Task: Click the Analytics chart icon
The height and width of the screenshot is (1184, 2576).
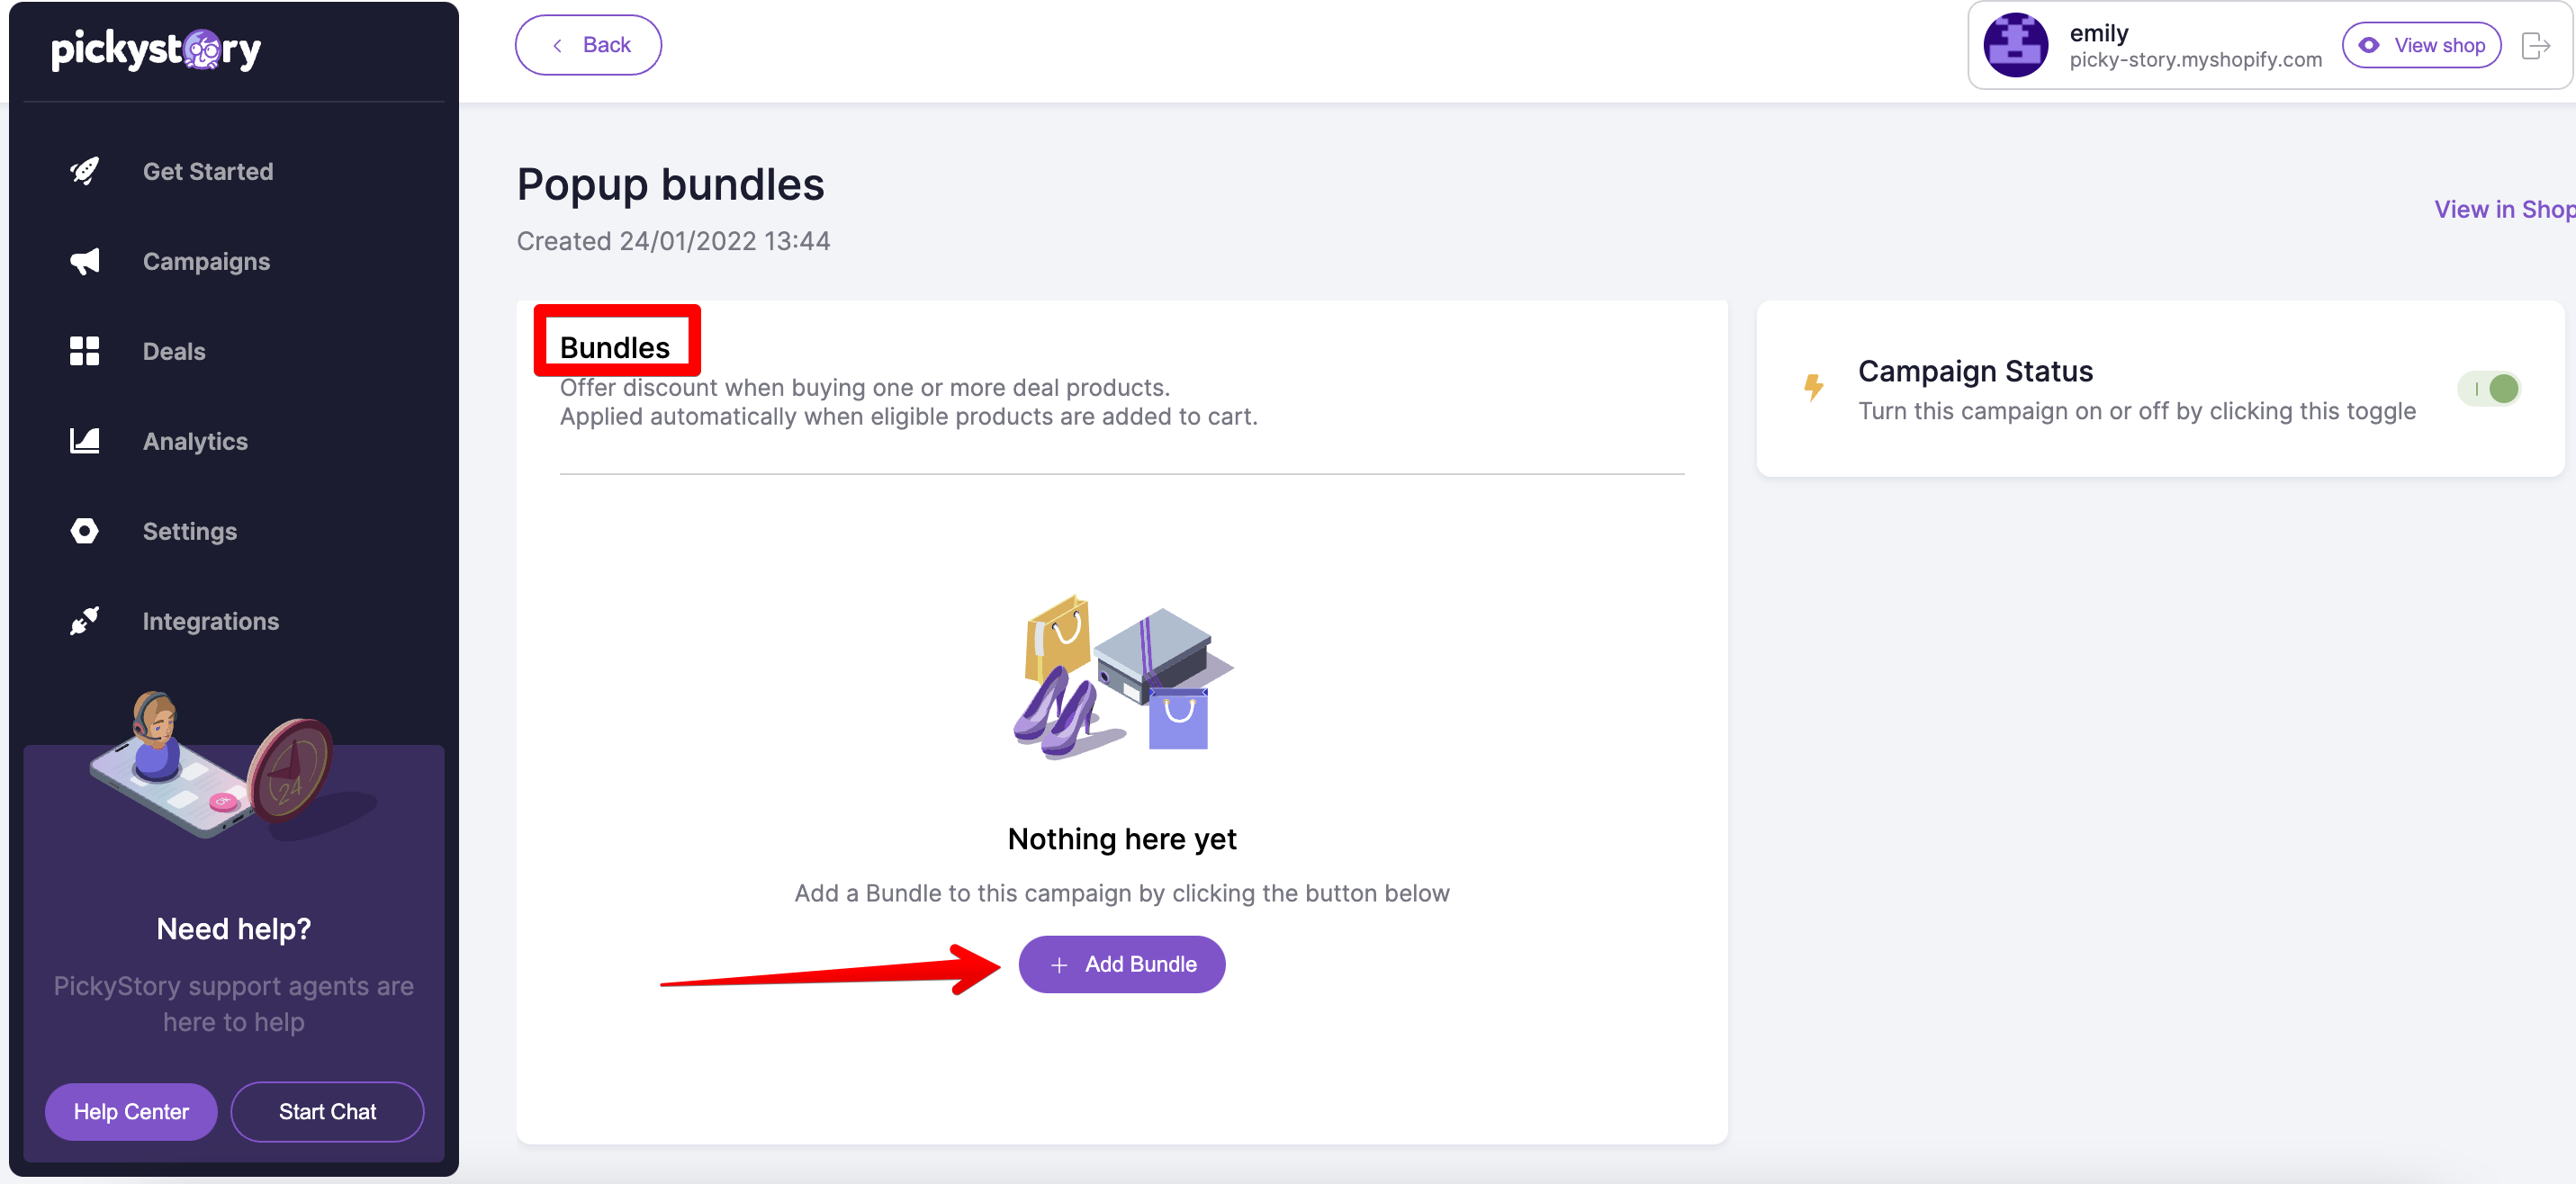Action: 85,441
